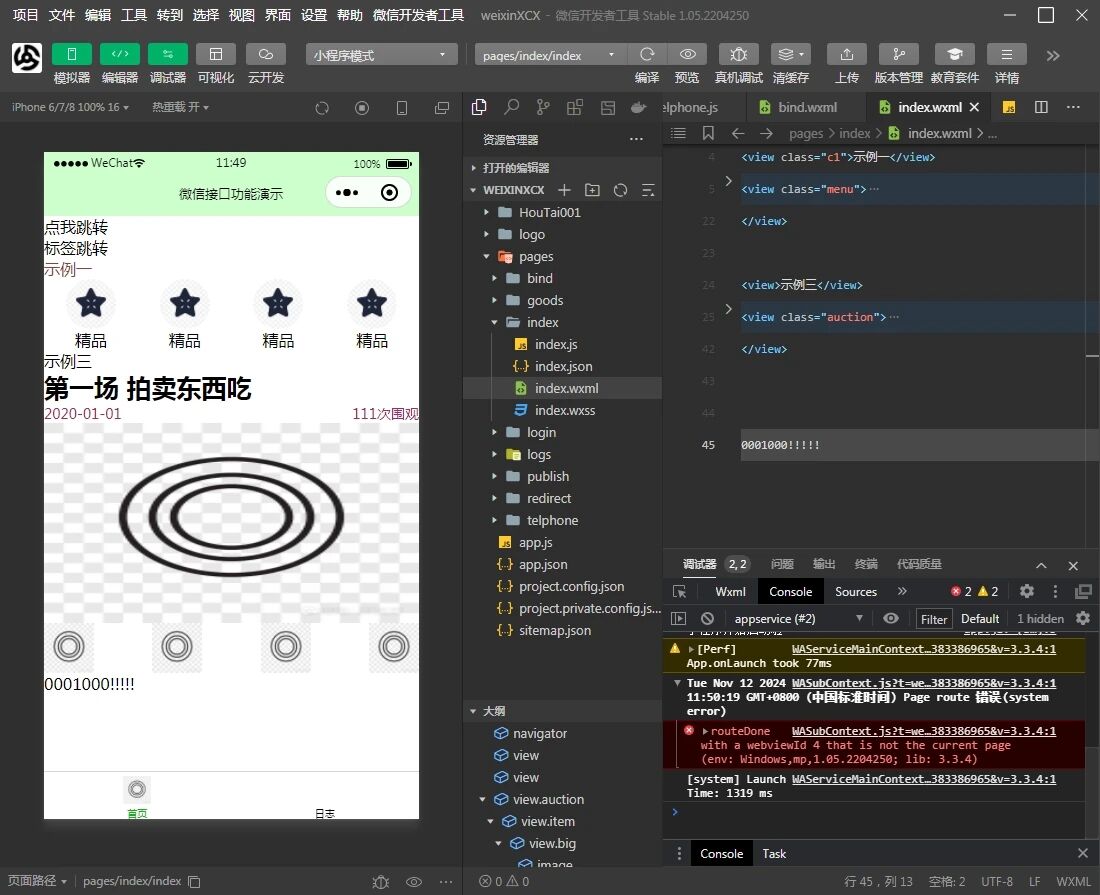1100x895 pixels.
Task: Split the editor view icon
Action: click(x=1041, y=107)
